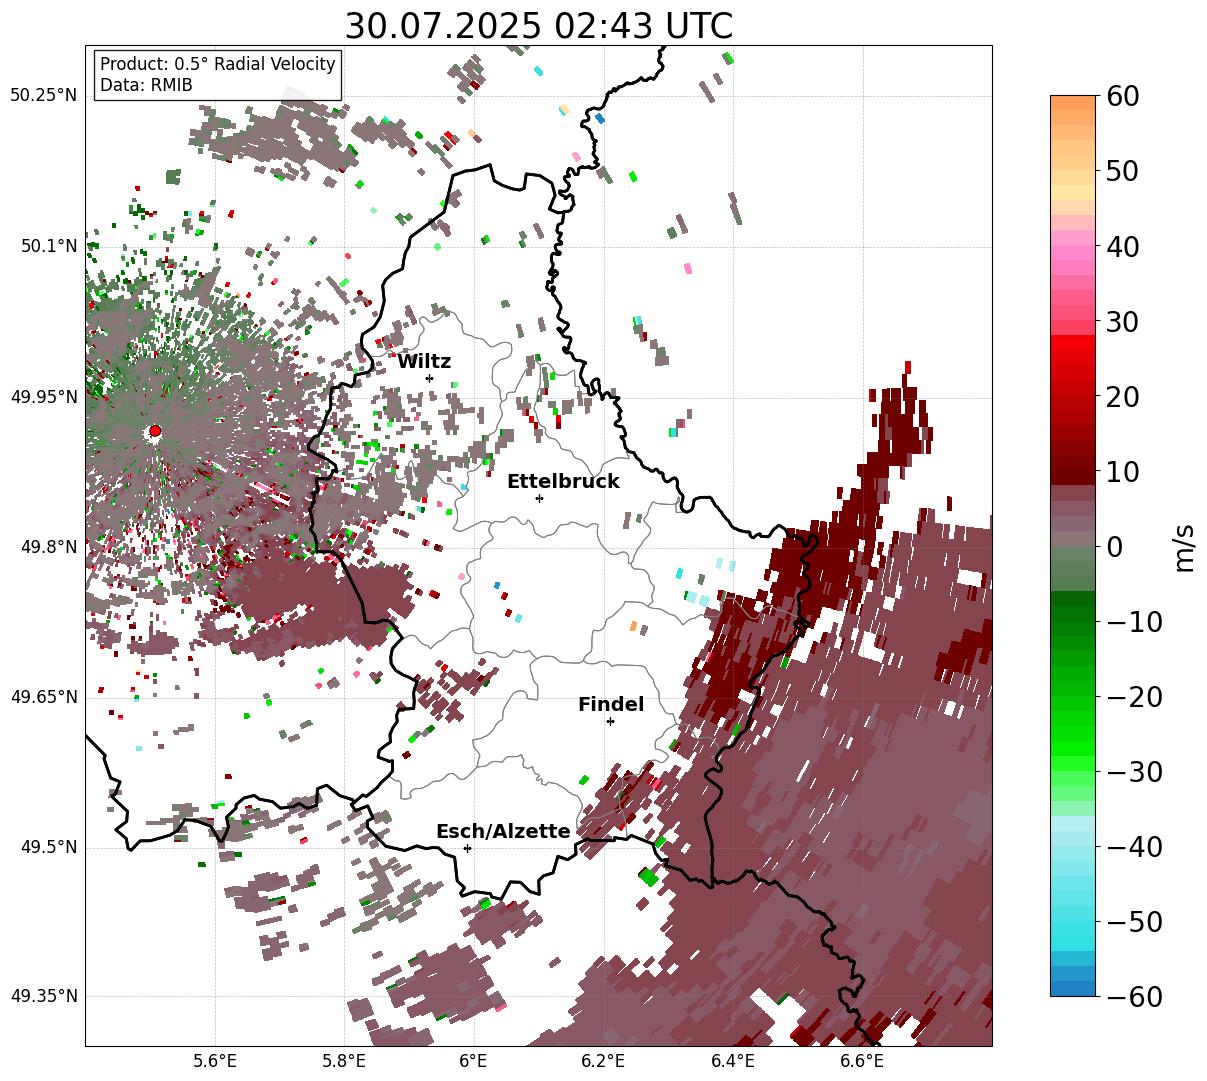Click the cross marker below Findel
The height and width of the screenshot is (1081, 1207).
tap(610, 721)
